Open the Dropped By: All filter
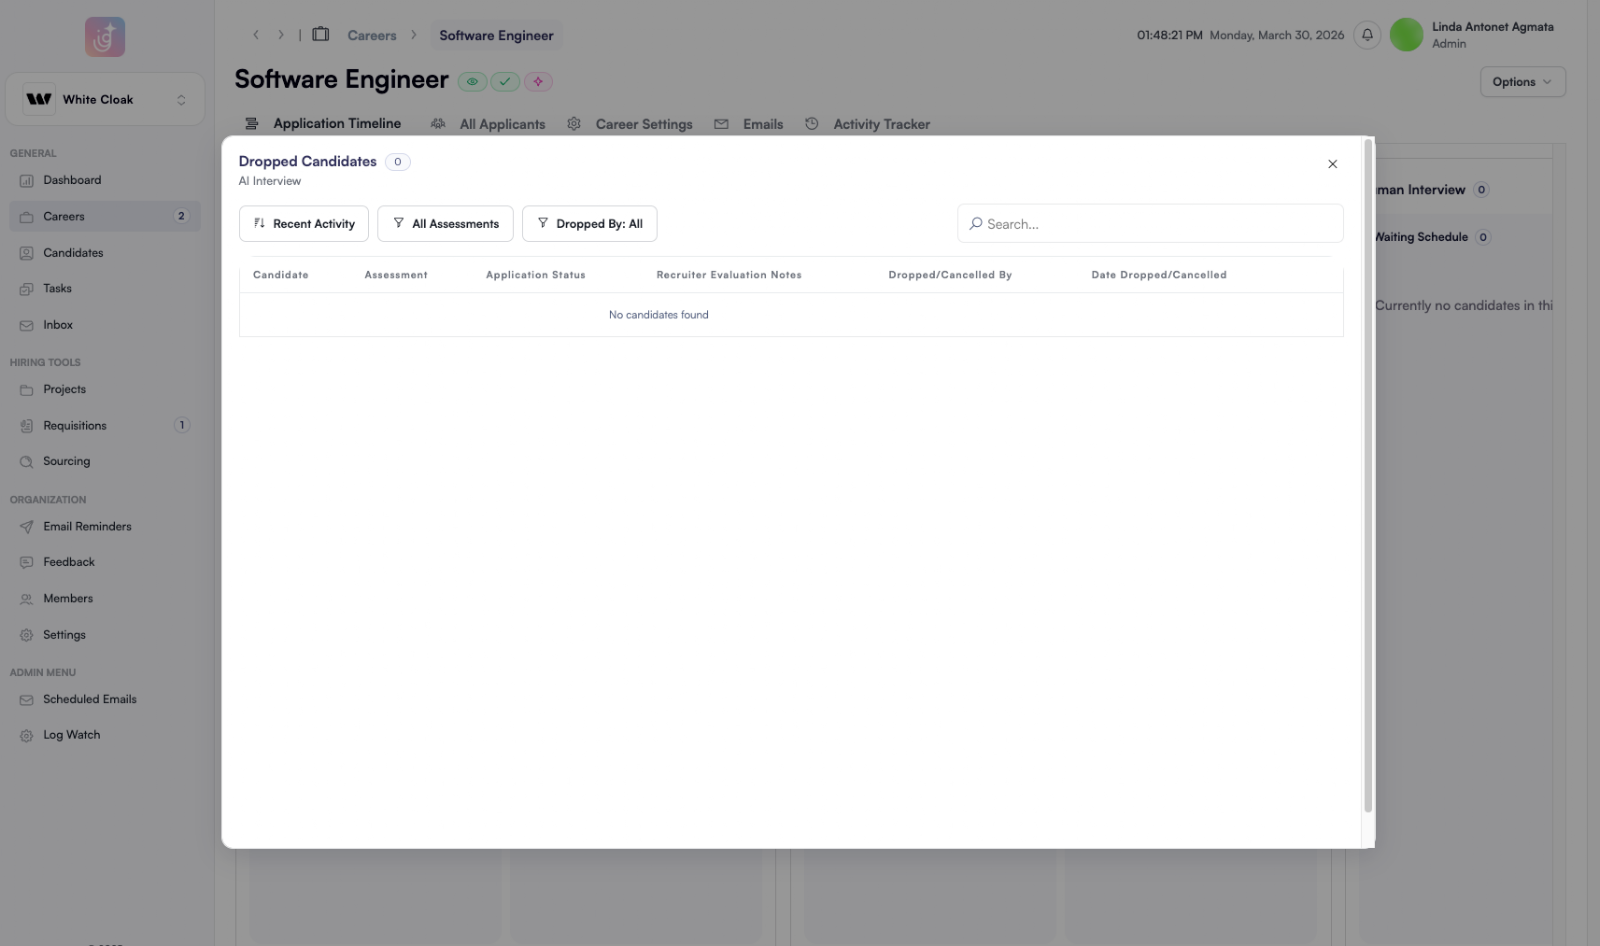Viewport: 1600px width, 946px height. [589, 224]
